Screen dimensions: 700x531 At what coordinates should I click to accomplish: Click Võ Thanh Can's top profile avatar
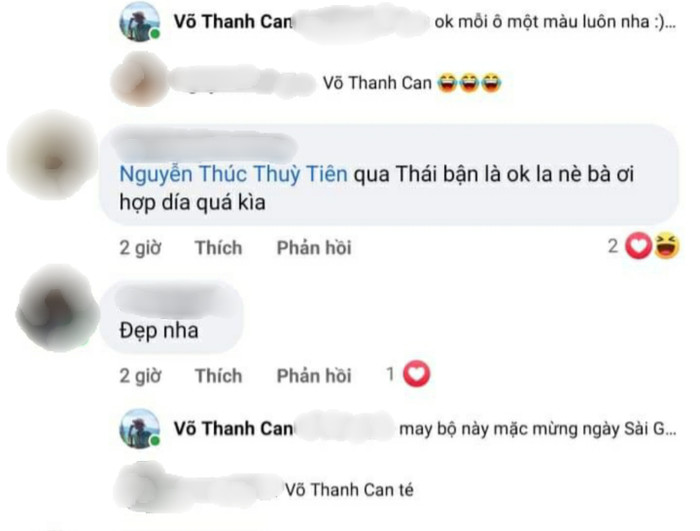point(140,21)
